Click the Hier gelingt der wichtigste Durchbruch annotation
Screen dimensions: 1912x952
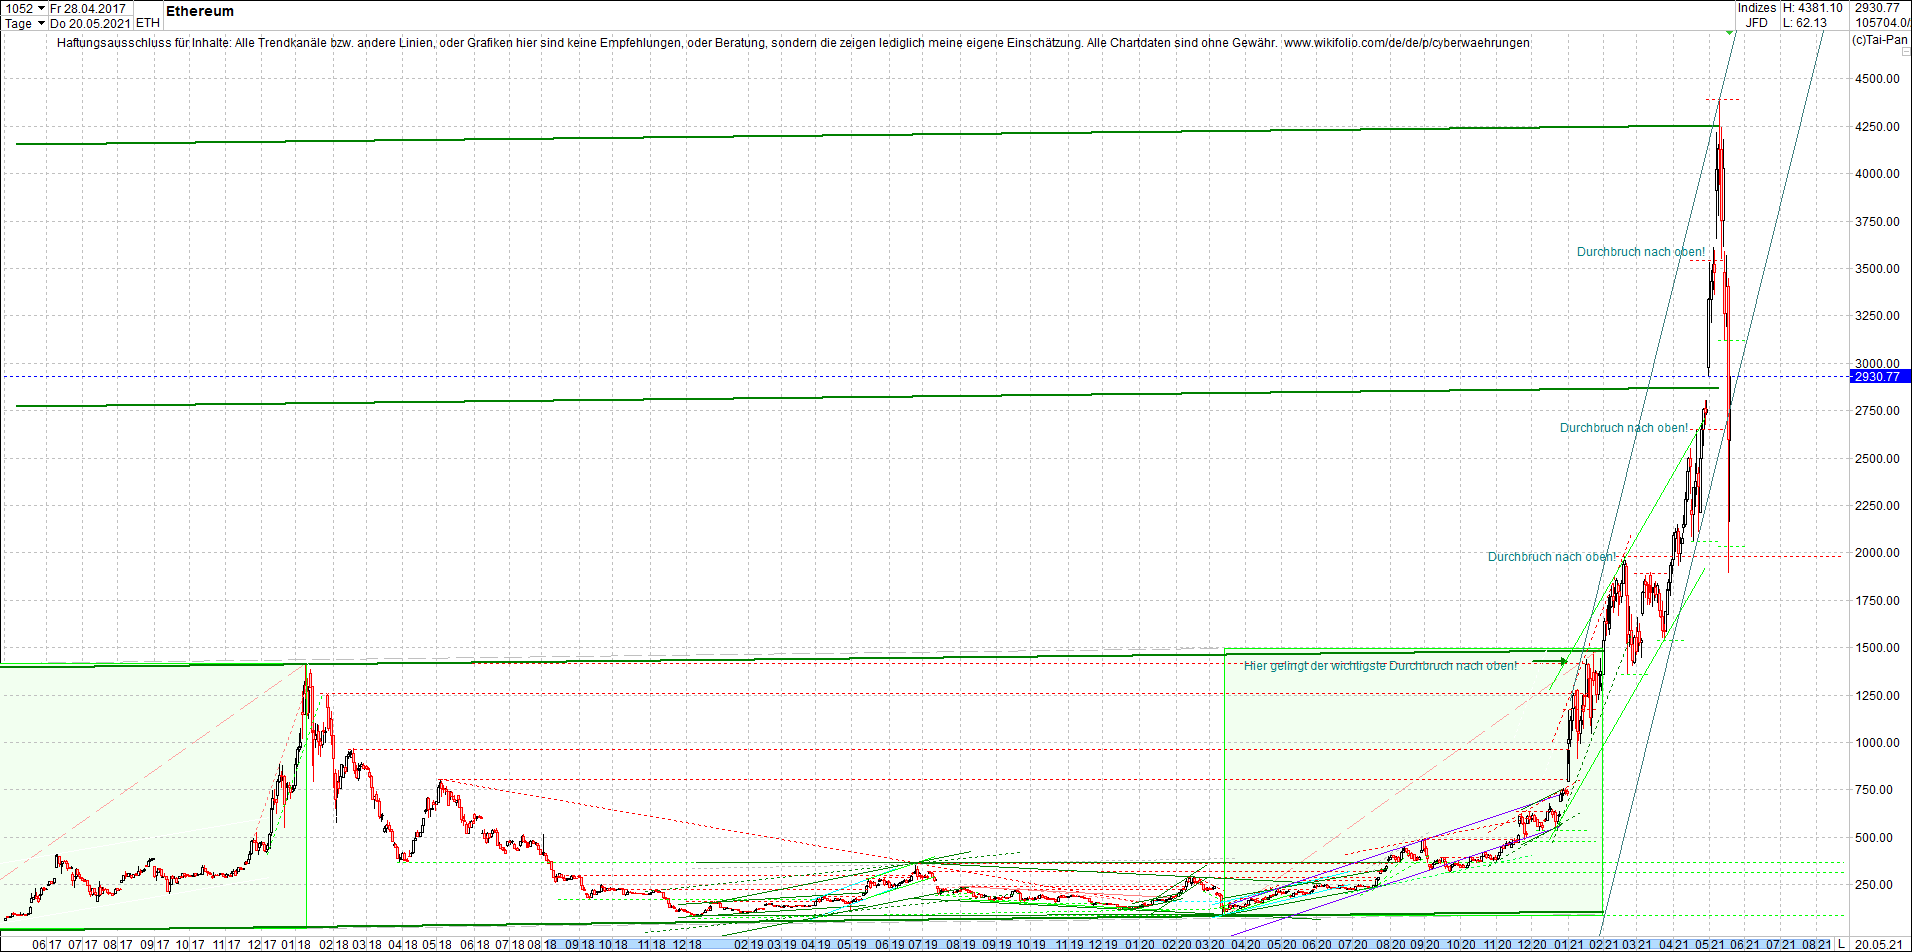pyautogui.click(x=1380, y=666)
